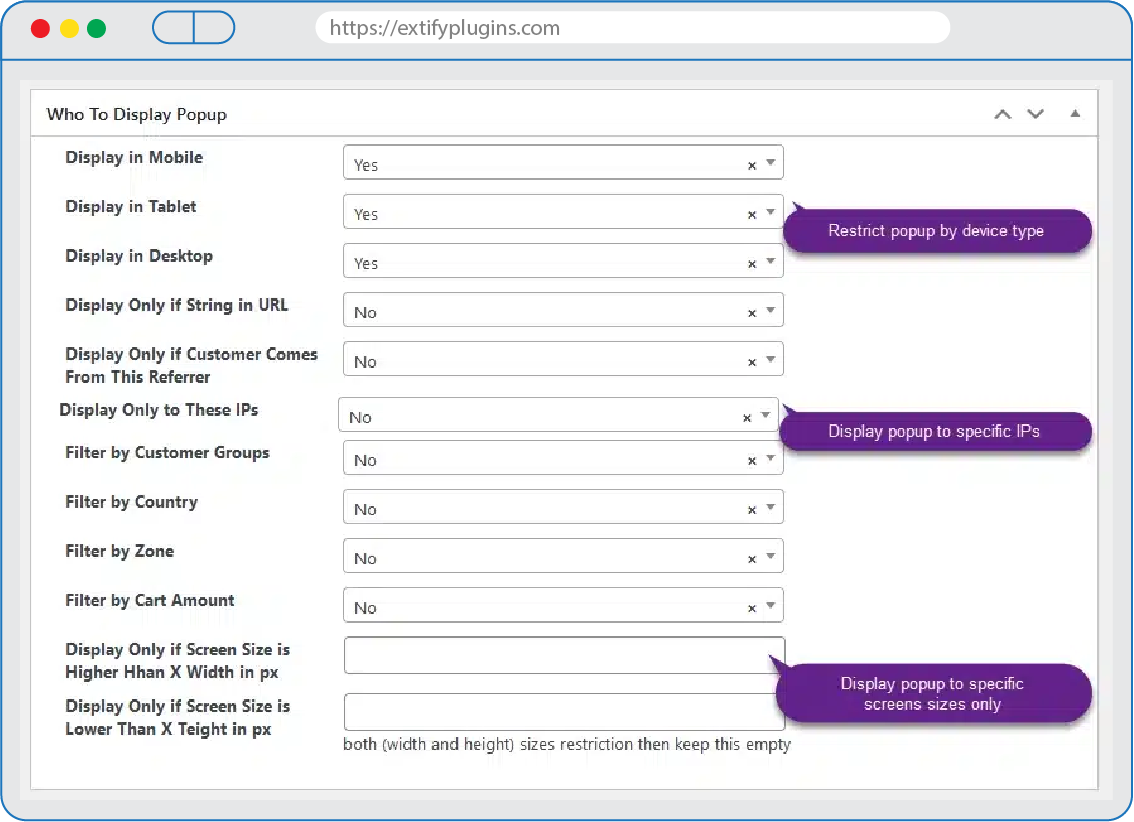Open the Display in Mobile dropdown
This screenshot has width=1134, height=822.
770,163
